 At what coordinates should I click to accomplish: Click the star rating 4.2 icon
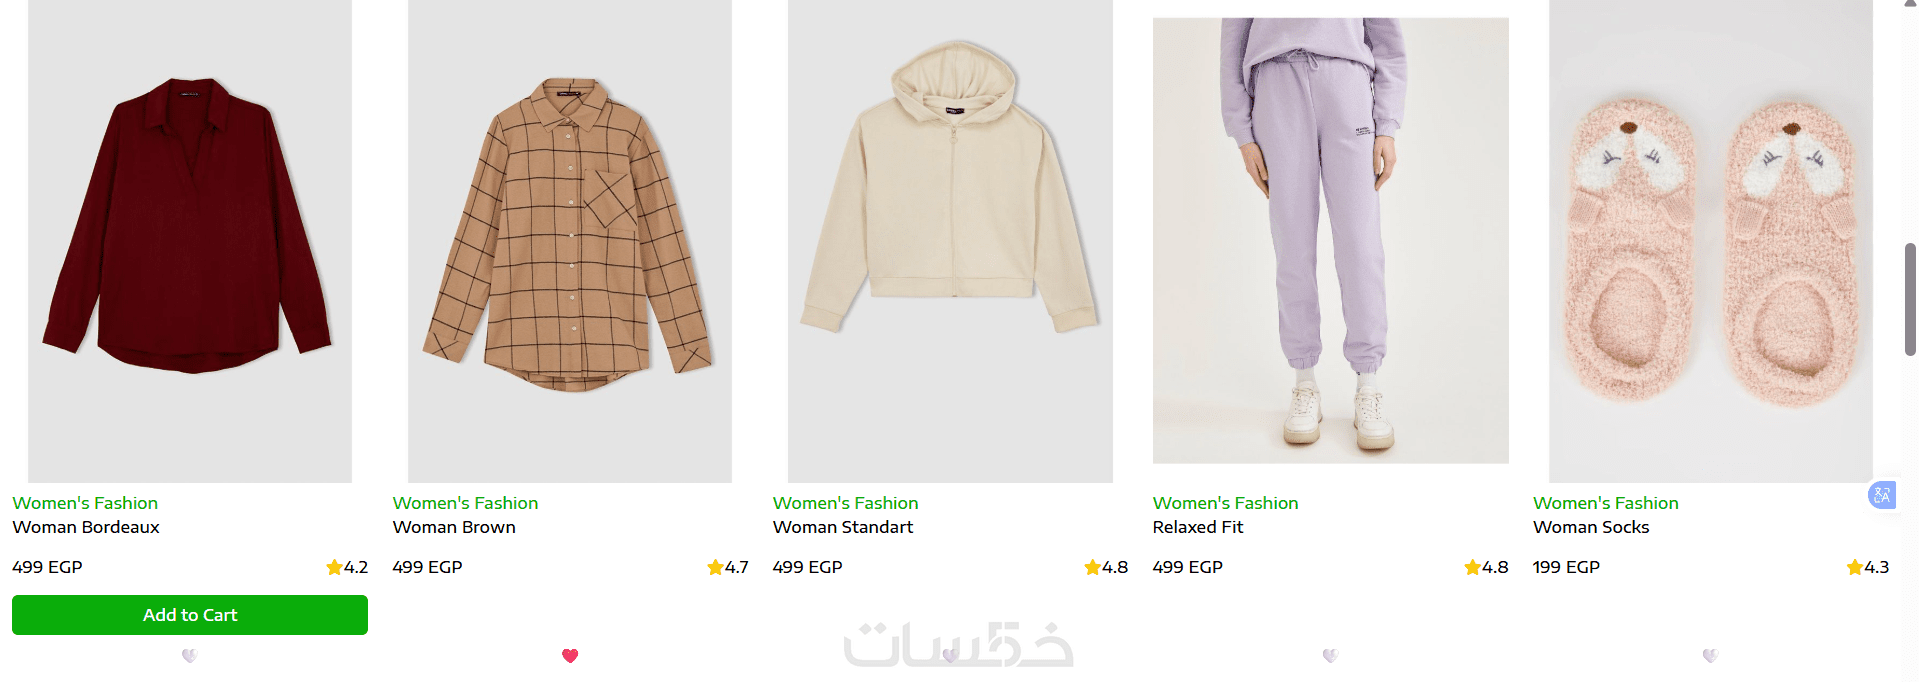click(334, 568)
